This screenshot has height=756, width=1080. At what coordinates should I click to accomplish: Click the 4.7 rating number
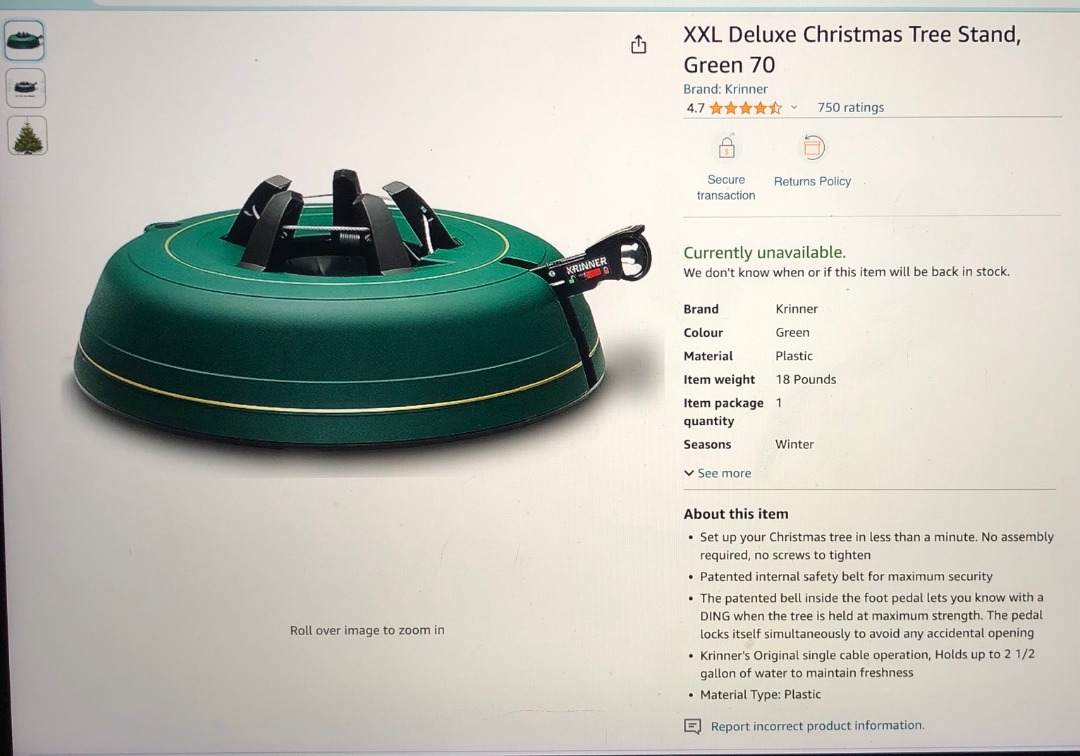tap(695, 108)
